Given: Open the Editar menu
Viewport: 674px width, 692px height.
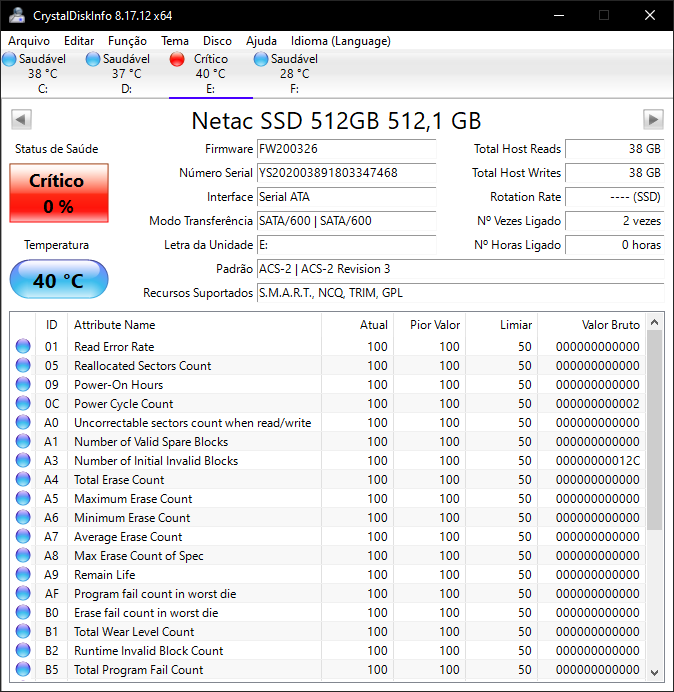Looking at the screenshot, I should click(79, 41).
